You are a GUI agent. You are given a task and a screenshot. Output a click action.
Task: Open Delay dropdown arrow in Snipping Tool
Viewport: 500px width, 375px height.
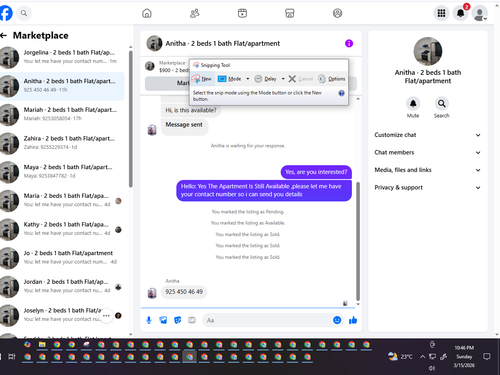click(283, 79)
